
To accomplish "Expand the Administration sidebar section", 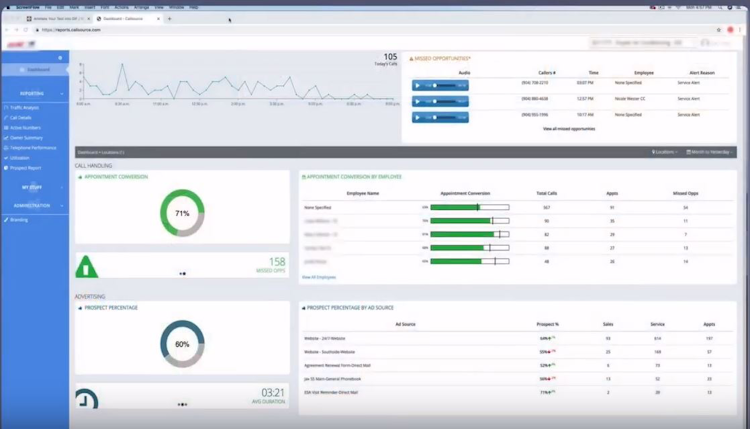I will point(35,206).
